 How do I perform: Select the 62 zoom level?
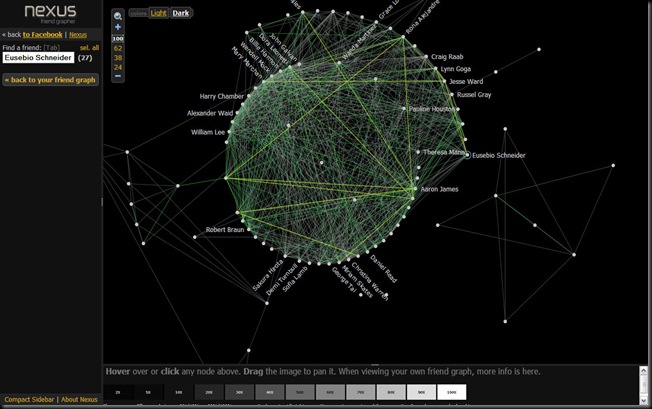[118, 48]
